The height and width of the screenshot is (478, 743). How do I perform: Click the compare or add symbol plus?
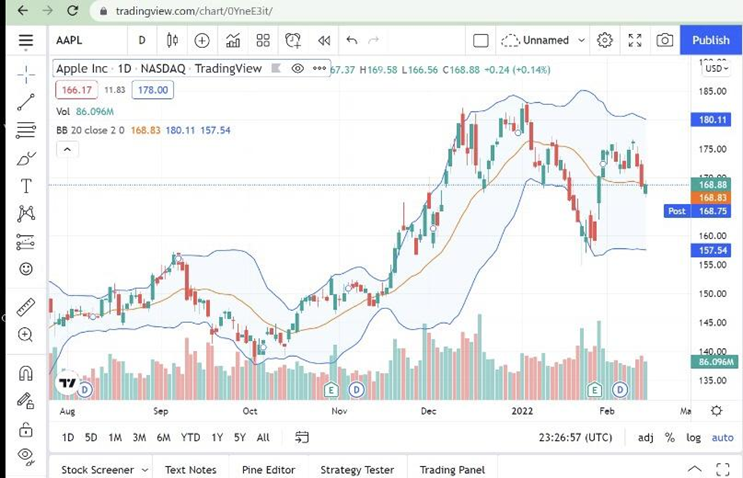202,40
